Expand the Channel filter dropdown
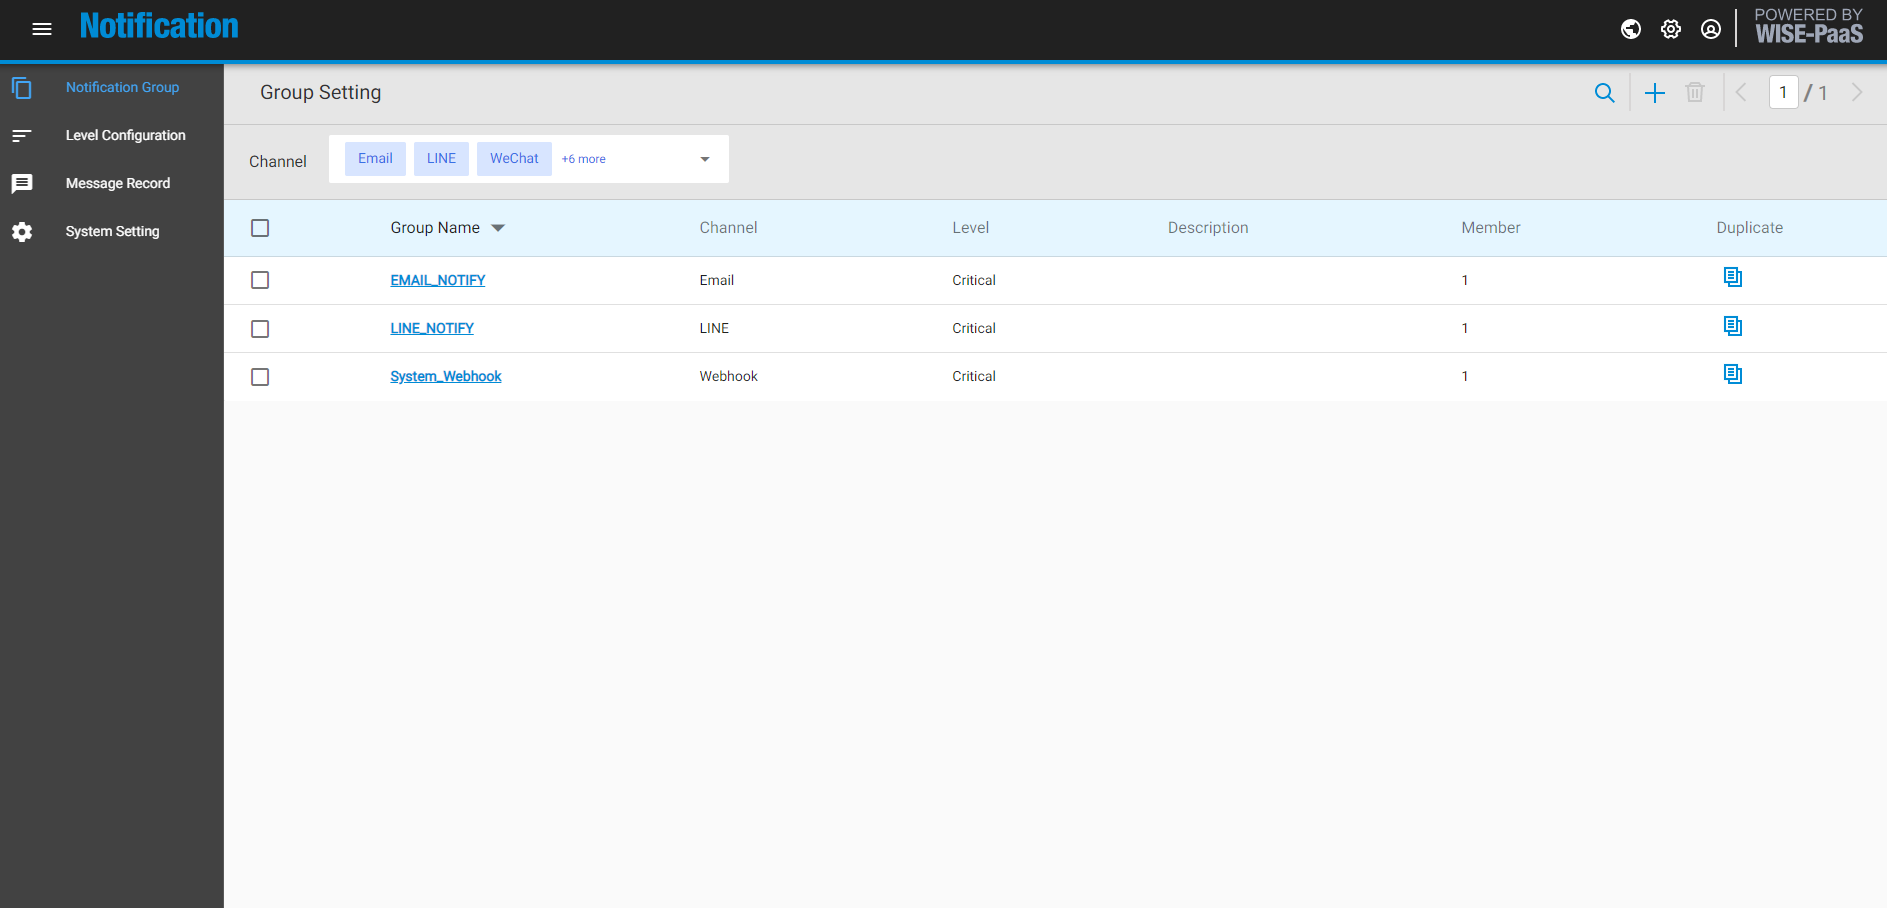The width and height of the screenshot is (1887, 908). pos(705,159)
